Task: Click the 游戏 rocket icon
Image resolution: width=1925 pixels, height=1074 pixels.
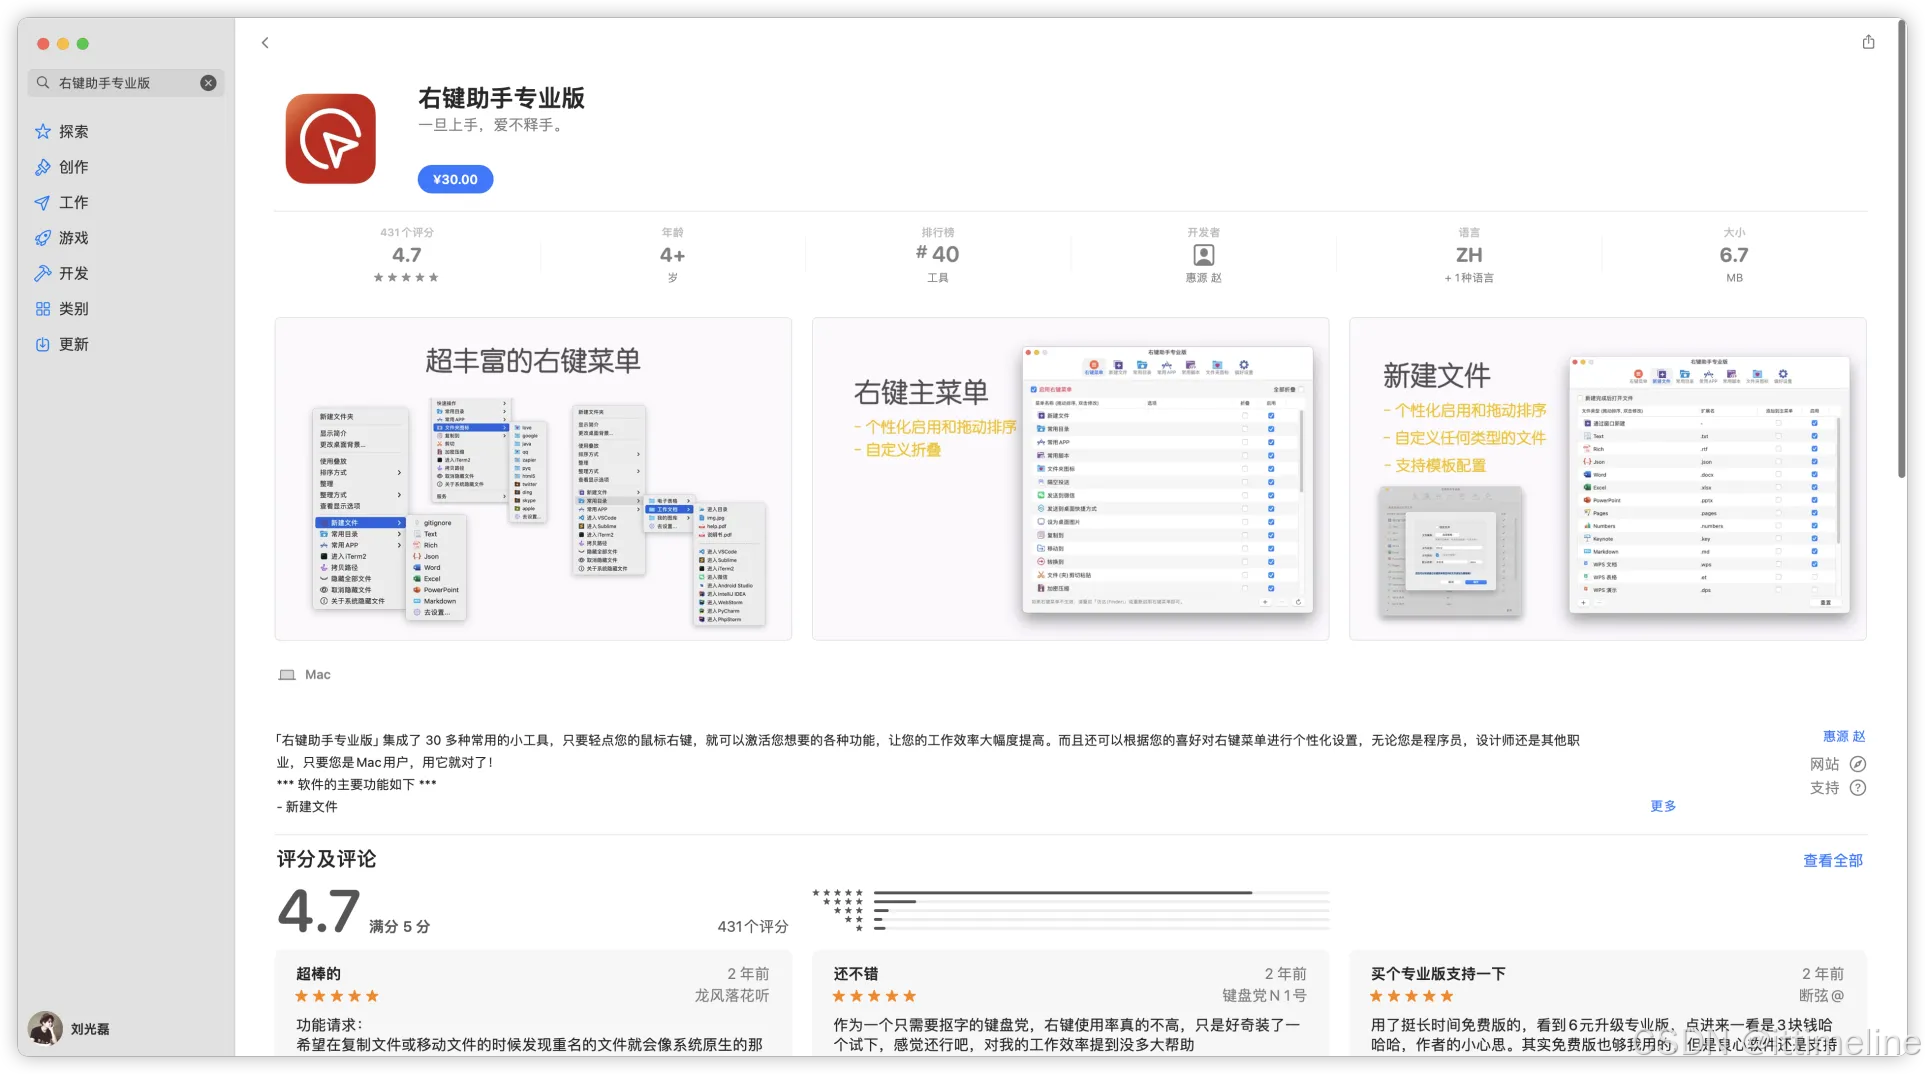Action: coord(43,238)
